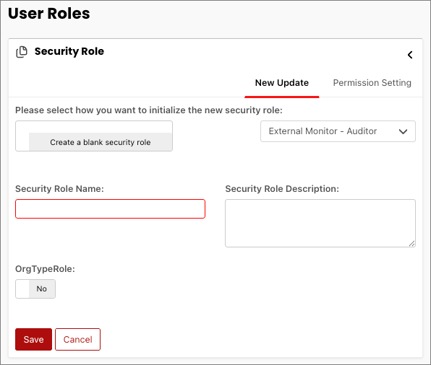Switch to the New Update tab

tap(282, 83)
